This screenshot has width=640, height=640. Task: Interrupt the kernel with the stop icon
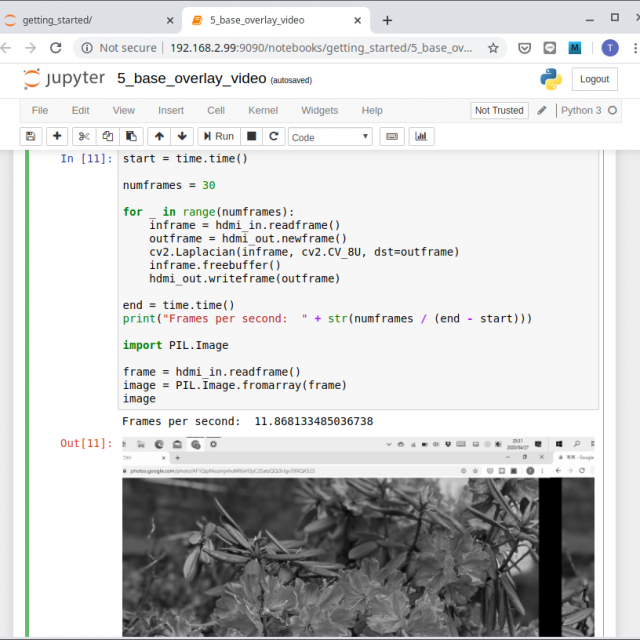[x=252, y=136]
